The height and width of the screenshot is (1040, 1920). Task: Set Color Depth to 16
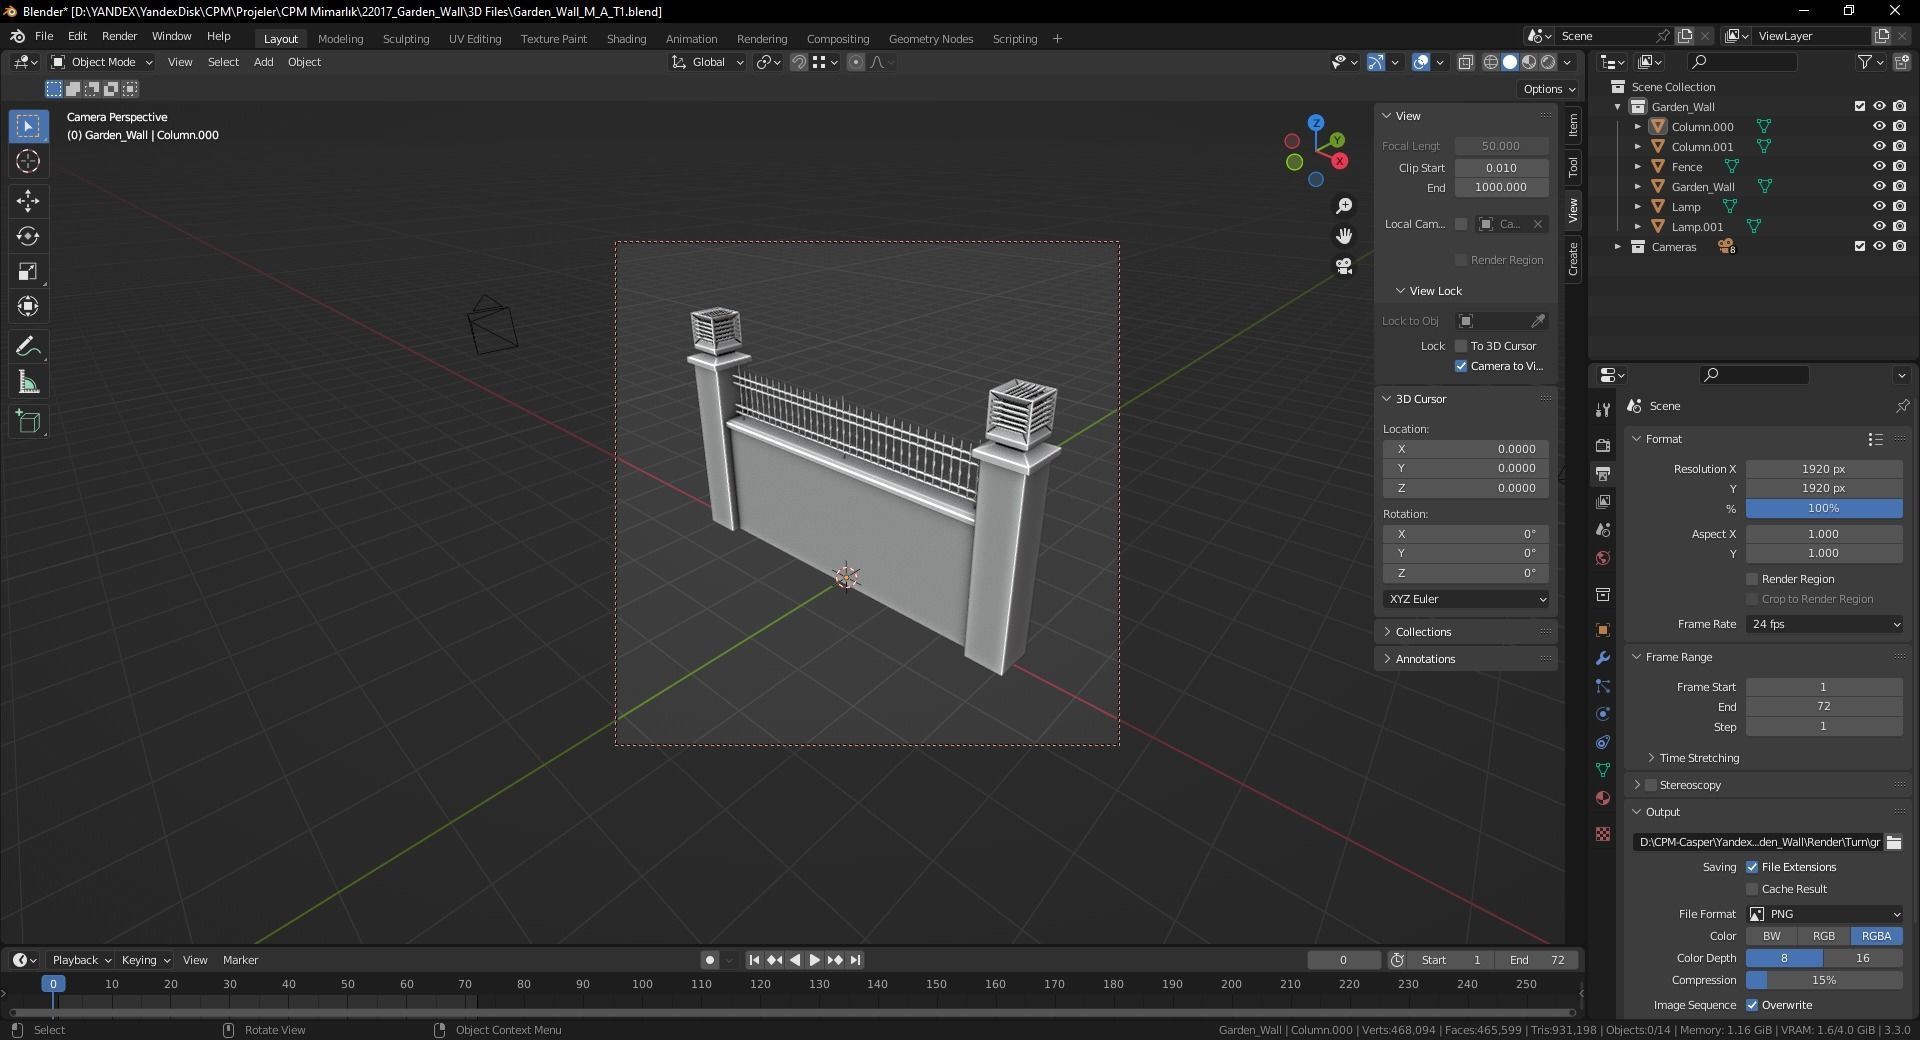(x=1863, y=958)
